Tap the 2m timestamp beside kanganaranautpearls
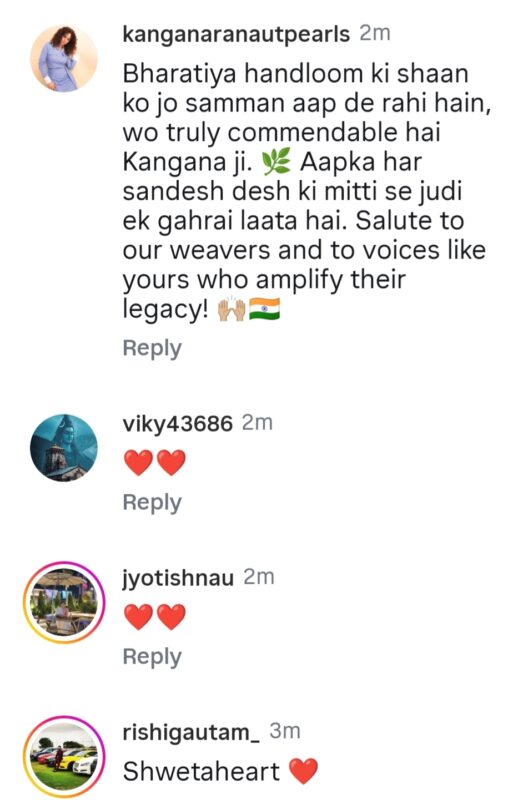Image resolution: width=513 pixels, height=800 pixels. [x=375, y=34]
